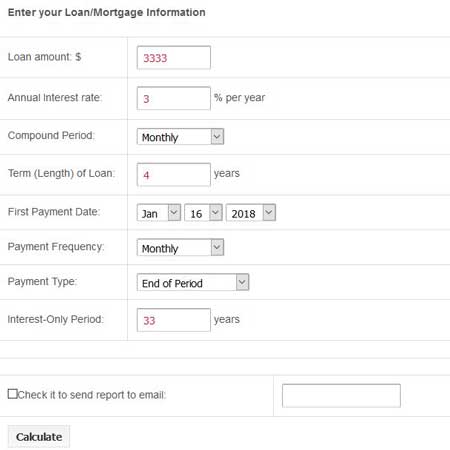Click the year selector arrow icon
This screenshot has height=450, width=450.
(x=269, y=213)
